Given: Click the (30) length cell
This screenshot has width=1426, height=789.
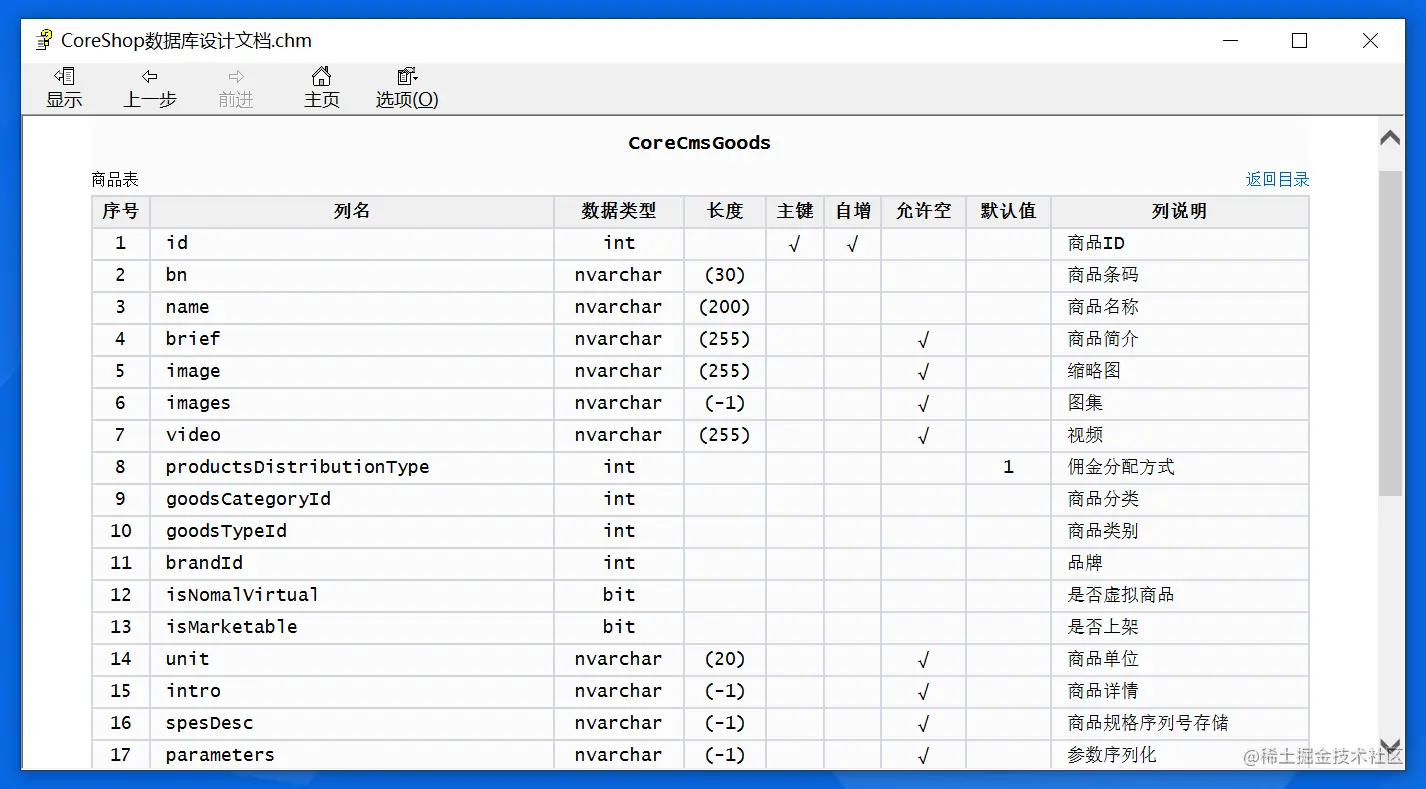Looking at the screenshot, I should (x=725, y=275).
